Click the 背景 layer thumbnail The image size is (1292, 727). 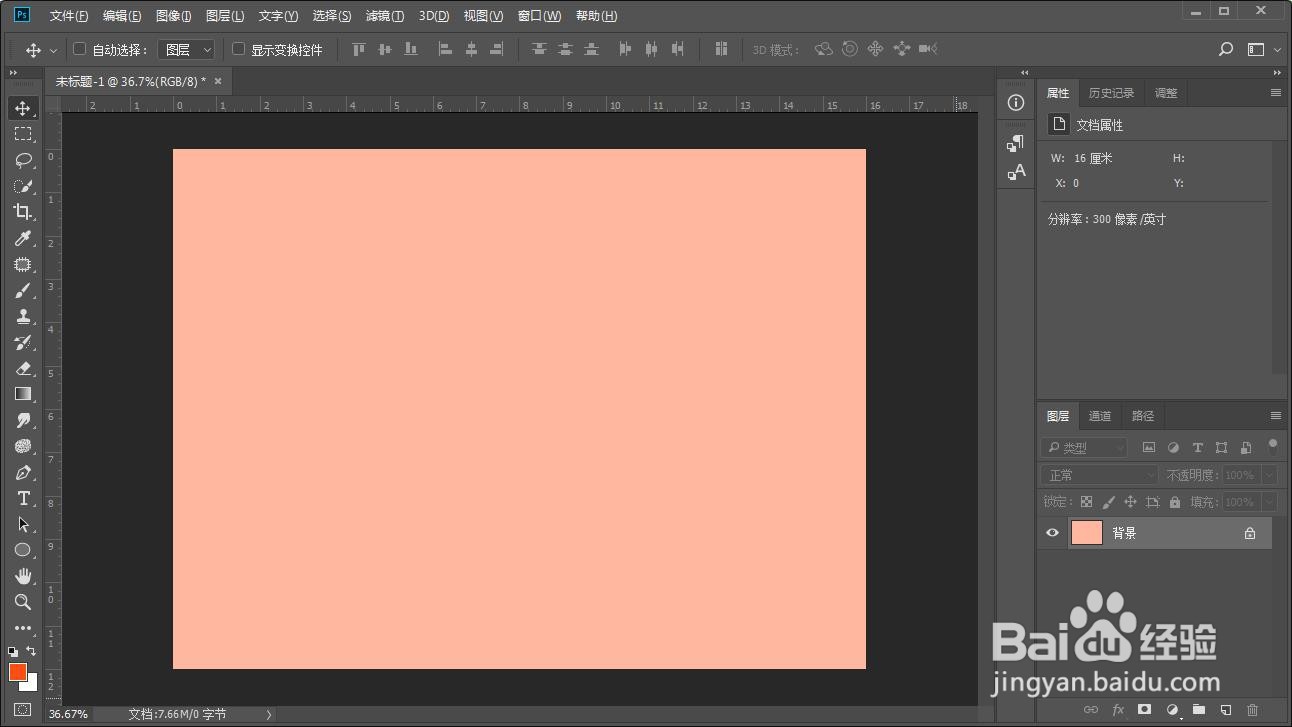pos(1087,533)
